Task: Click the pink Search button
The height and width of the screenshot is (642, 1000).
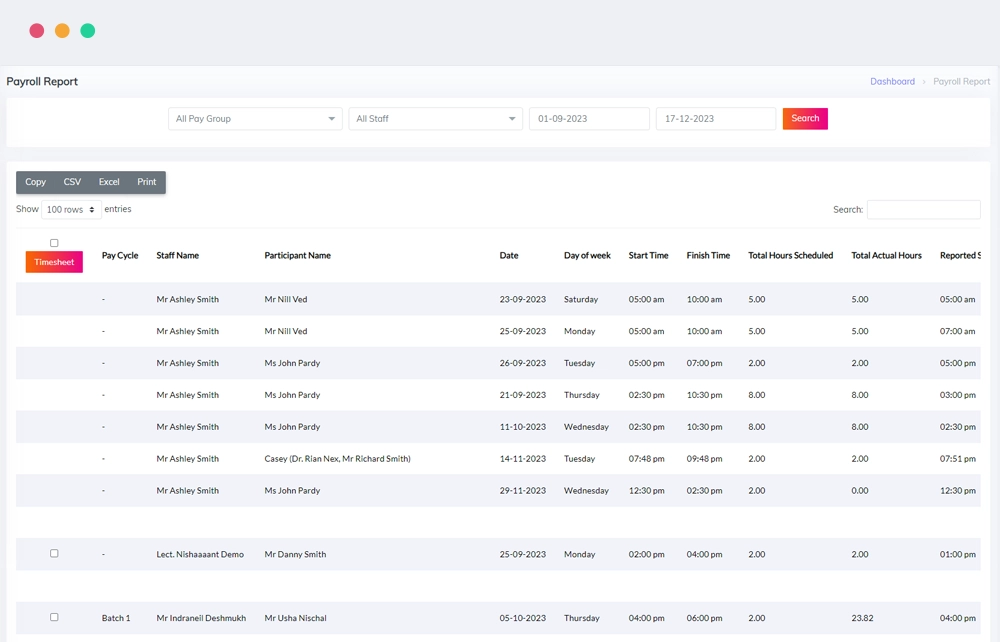Action: (x=805, y=118)
